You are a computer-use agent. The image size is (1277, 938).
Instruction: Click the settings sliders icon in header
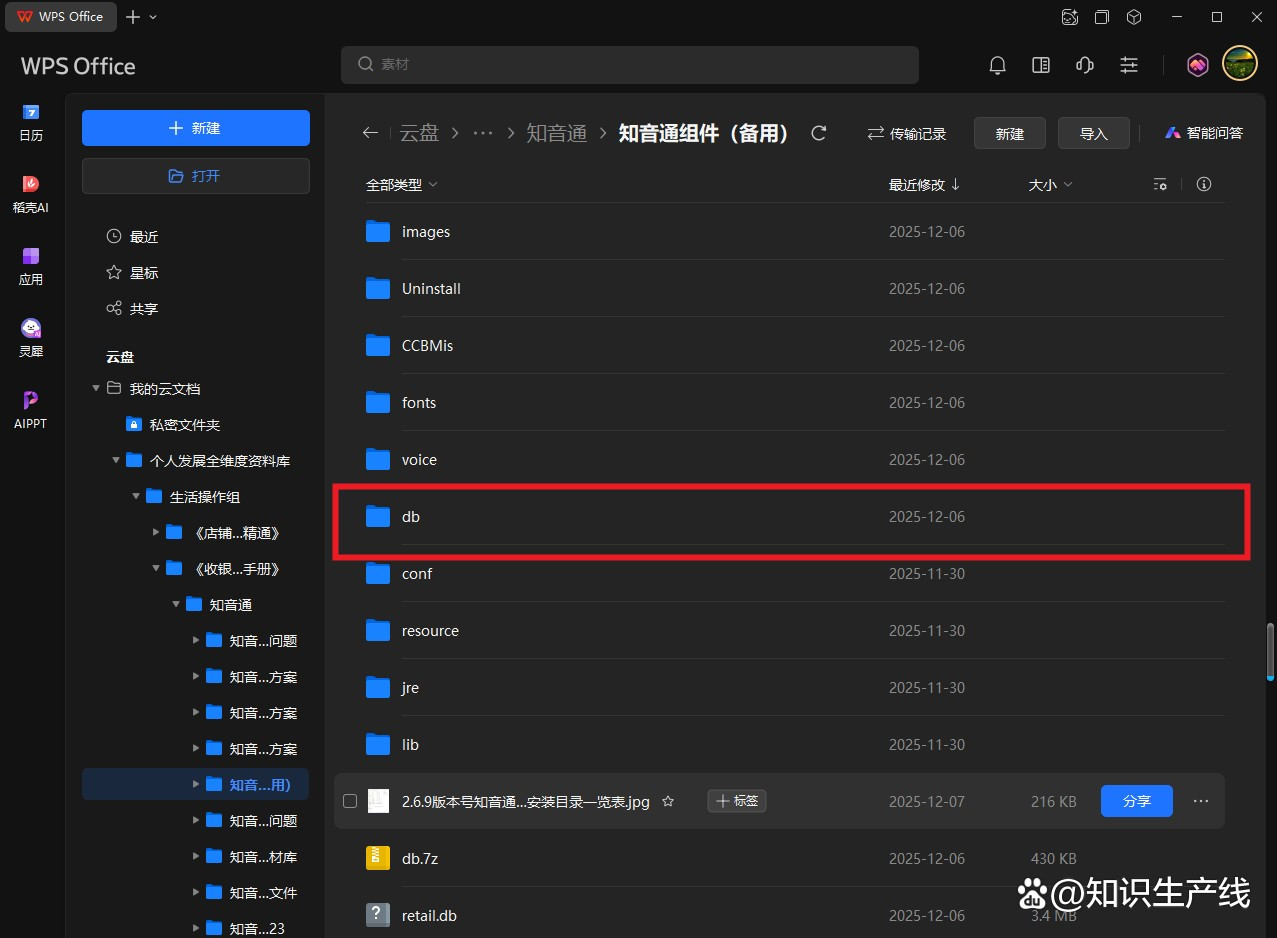click(1129, 65)
